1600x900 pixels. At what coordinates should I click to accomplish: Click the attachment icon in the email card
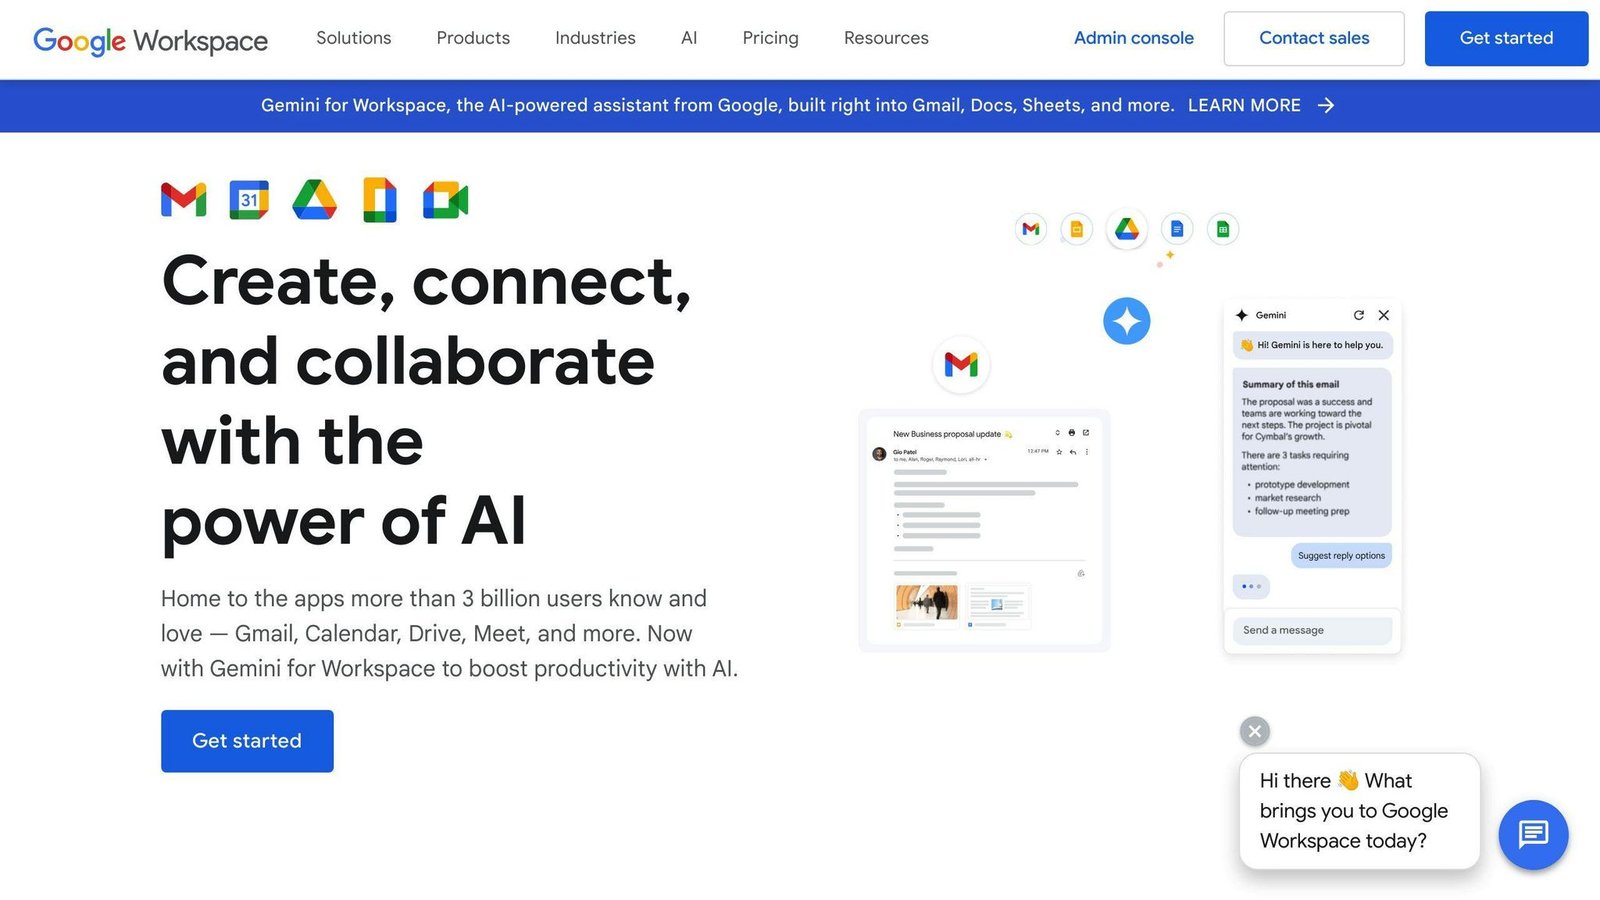tap(1081, 574)
